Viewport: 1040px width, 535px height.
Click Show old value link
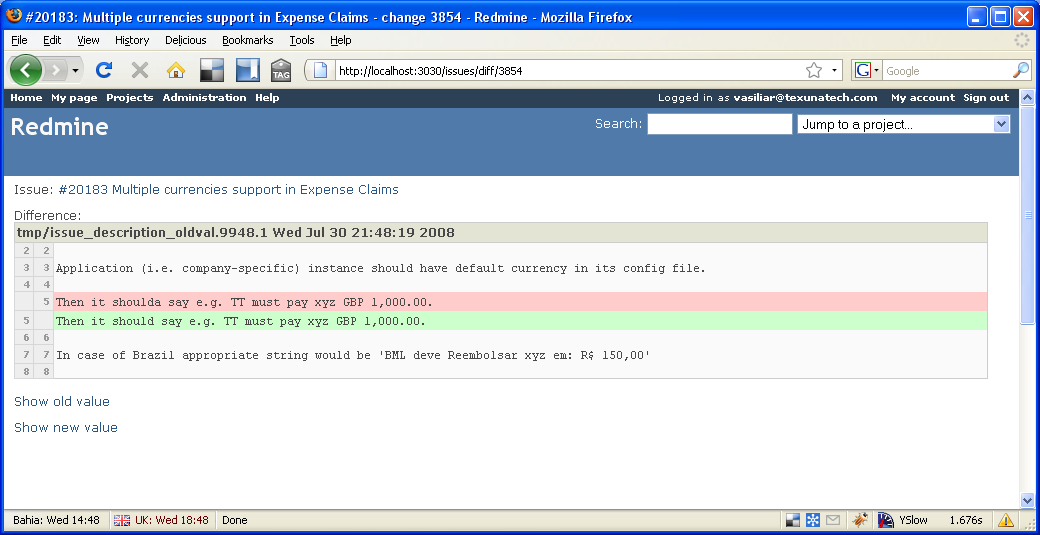tap(62, 401)
